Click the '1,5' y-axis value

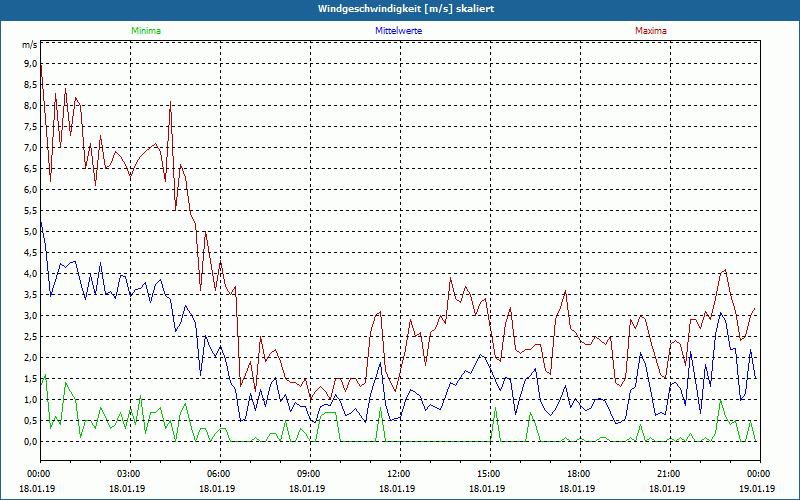[31, 379]
